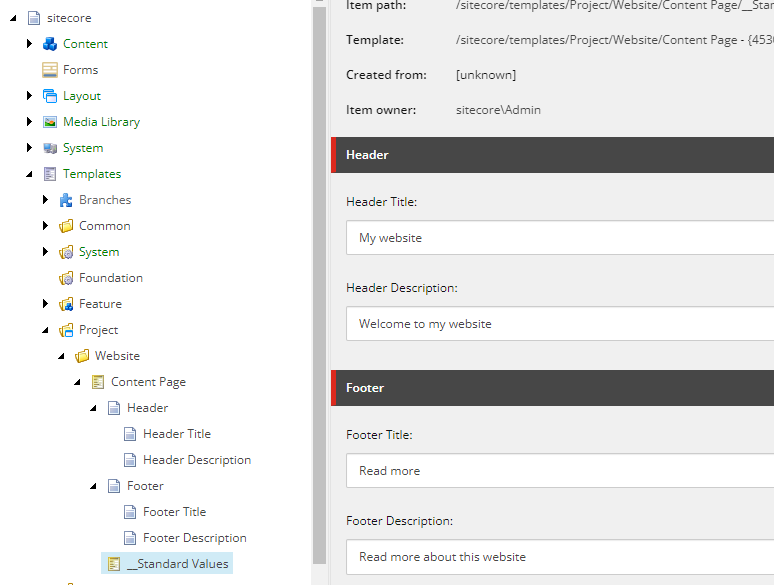Screen dimensions: 774x585
Task: Click the Header Description input field
Action: tap(560, 324)
